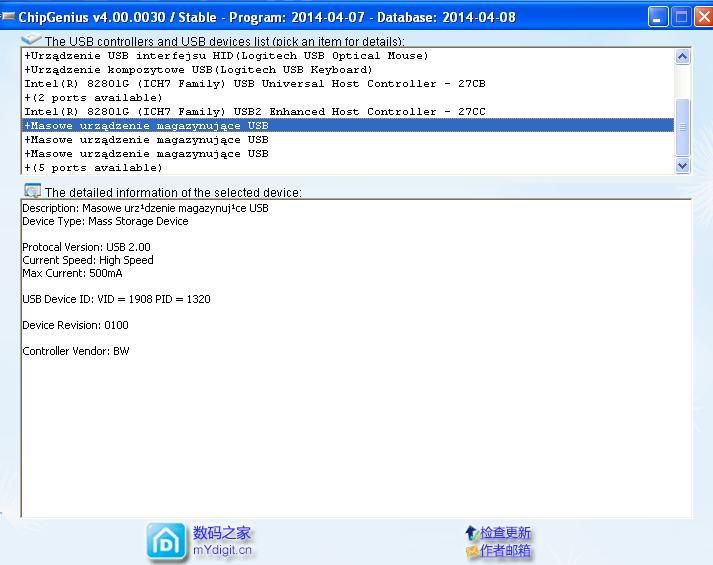Image resolution: width=713 pixels, height=565 pixels.
Task: Minimize the ChipGenius window
Action: [658, 17]
